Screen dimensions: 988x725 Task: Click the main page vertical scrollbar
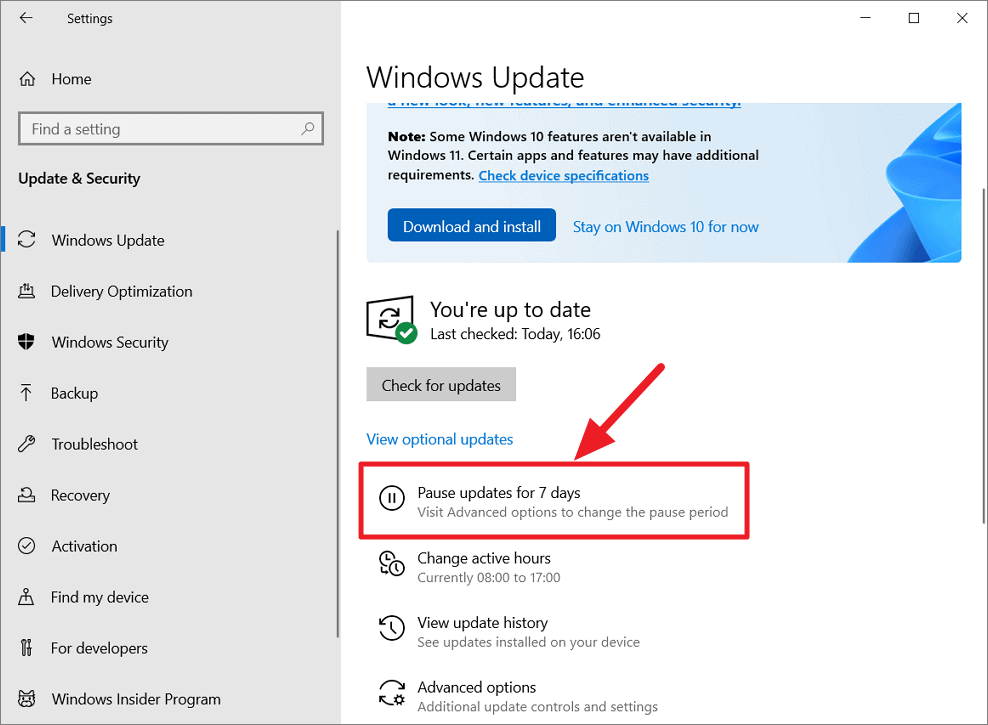click(x=984, y=356)
